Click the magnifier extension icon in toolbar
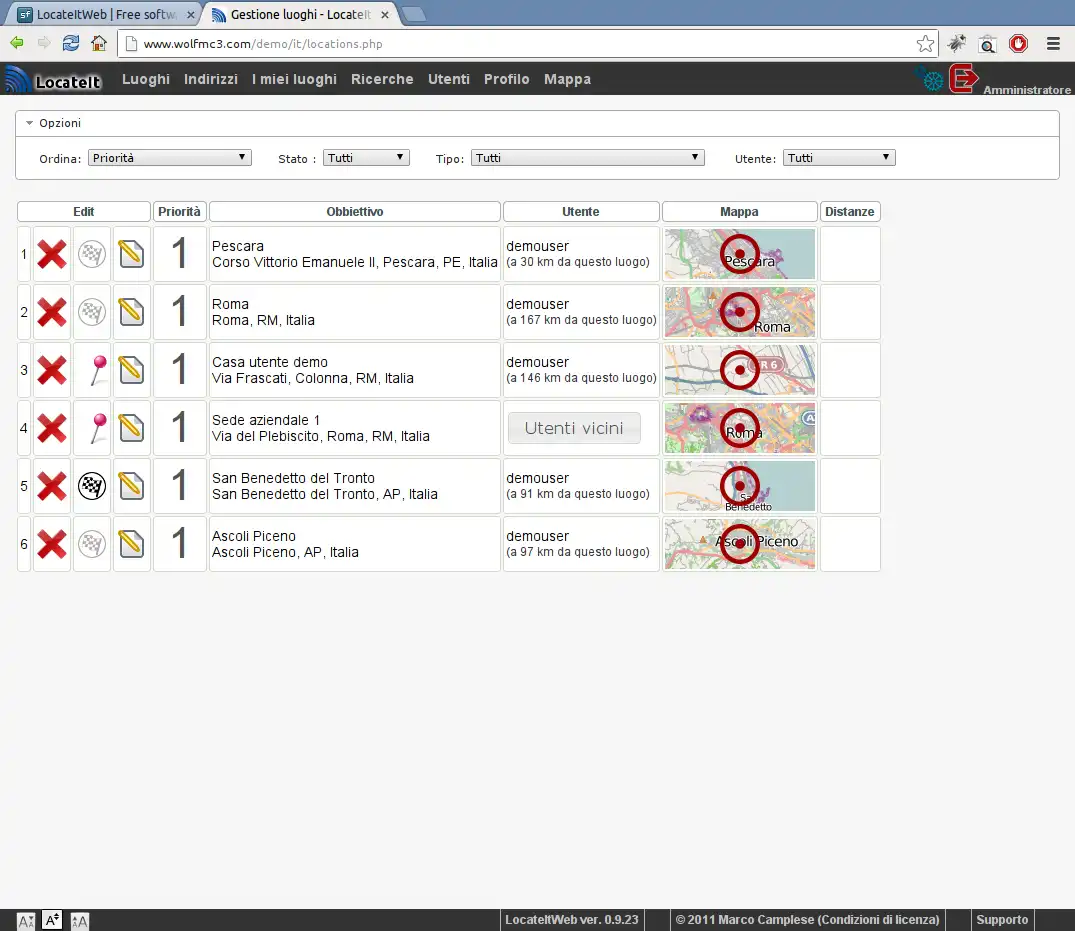Image resolution: width=1075 pixels, height=931 pixels. [x=987, y=44]
